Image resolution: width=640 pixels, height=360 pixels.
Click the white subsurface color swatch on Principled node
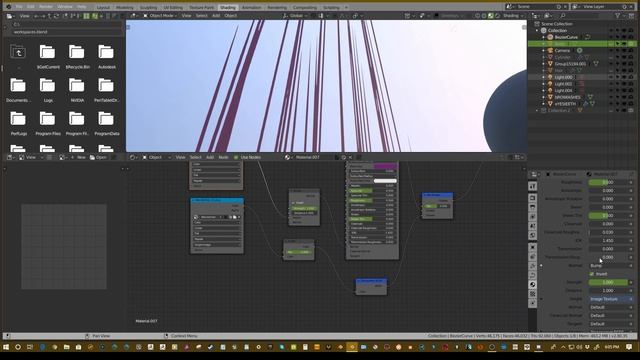tap(385, 181)
